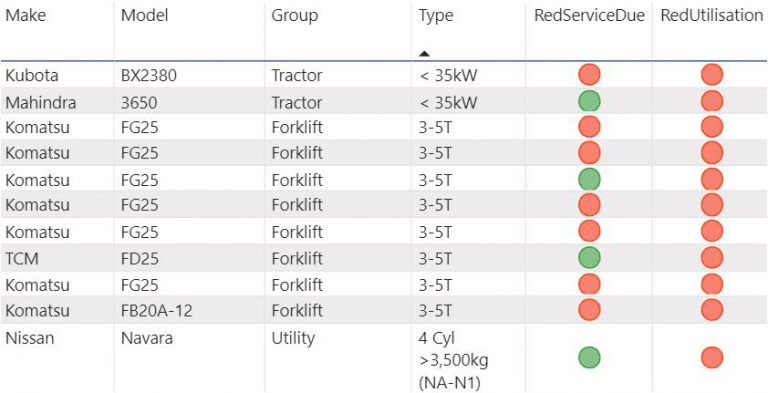Click the red service-due circle for Komatsu FB20A-12
Viewport: 768px width, 393px height.
coord(589,310)
